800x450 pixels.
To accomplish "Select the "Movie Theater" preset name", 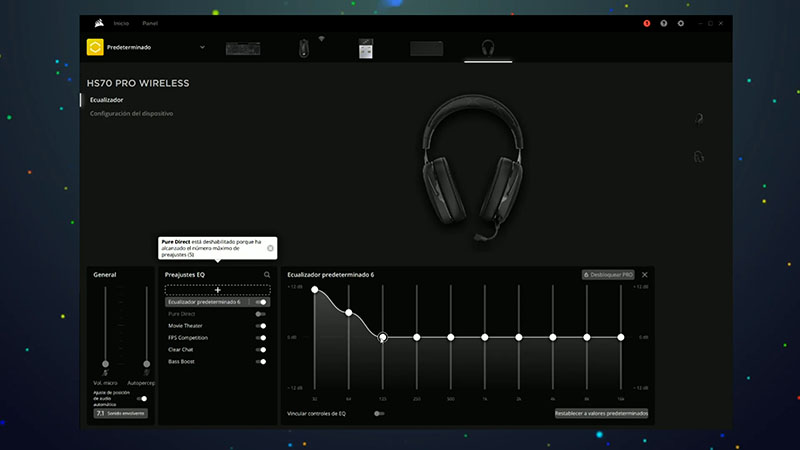I will click(185, 326).
